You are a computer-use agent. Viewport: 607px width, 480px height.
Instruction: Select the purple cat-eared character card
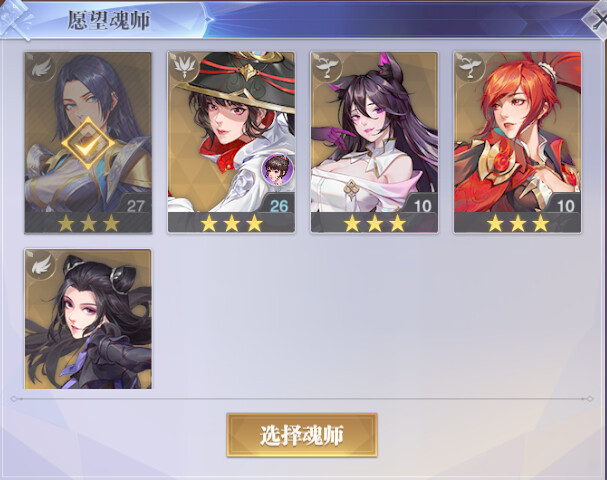374,143
